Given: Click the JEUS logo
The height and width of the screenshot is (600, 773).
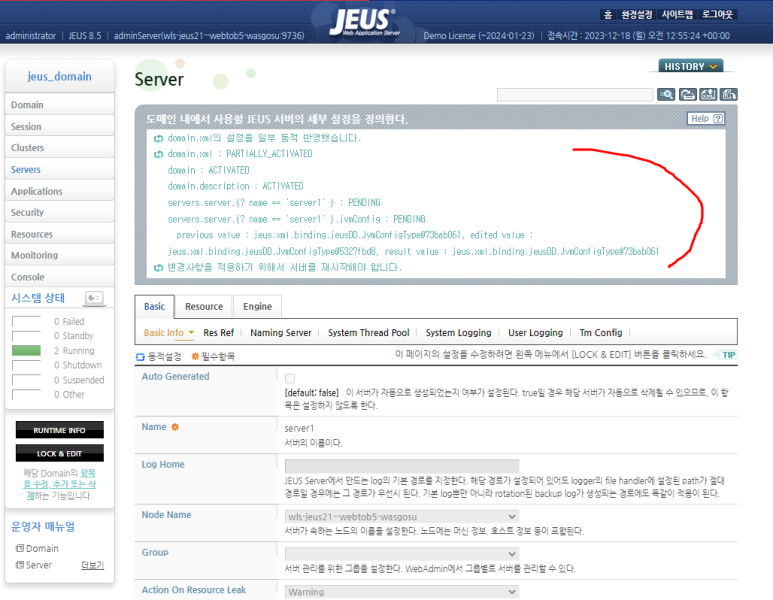Looking at the screenshot, I should pos(364,22).
